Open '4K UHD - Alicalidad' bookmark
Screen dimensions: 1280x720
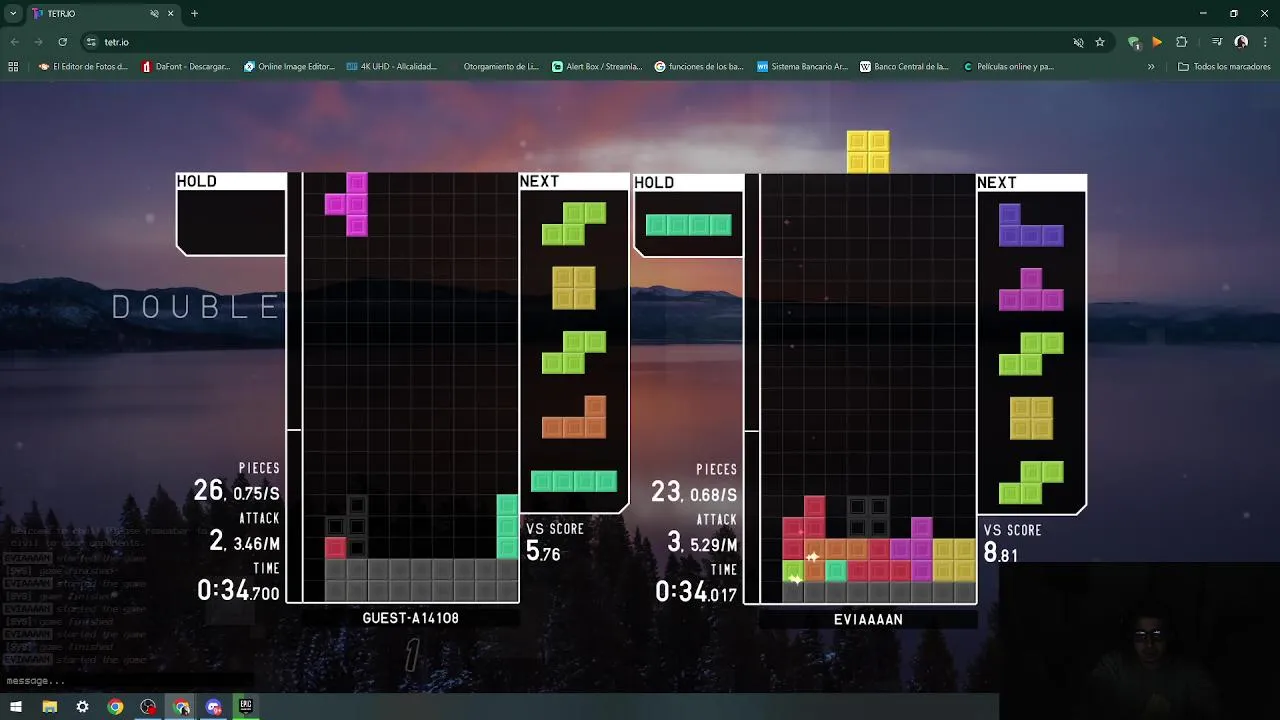(392, 67)
